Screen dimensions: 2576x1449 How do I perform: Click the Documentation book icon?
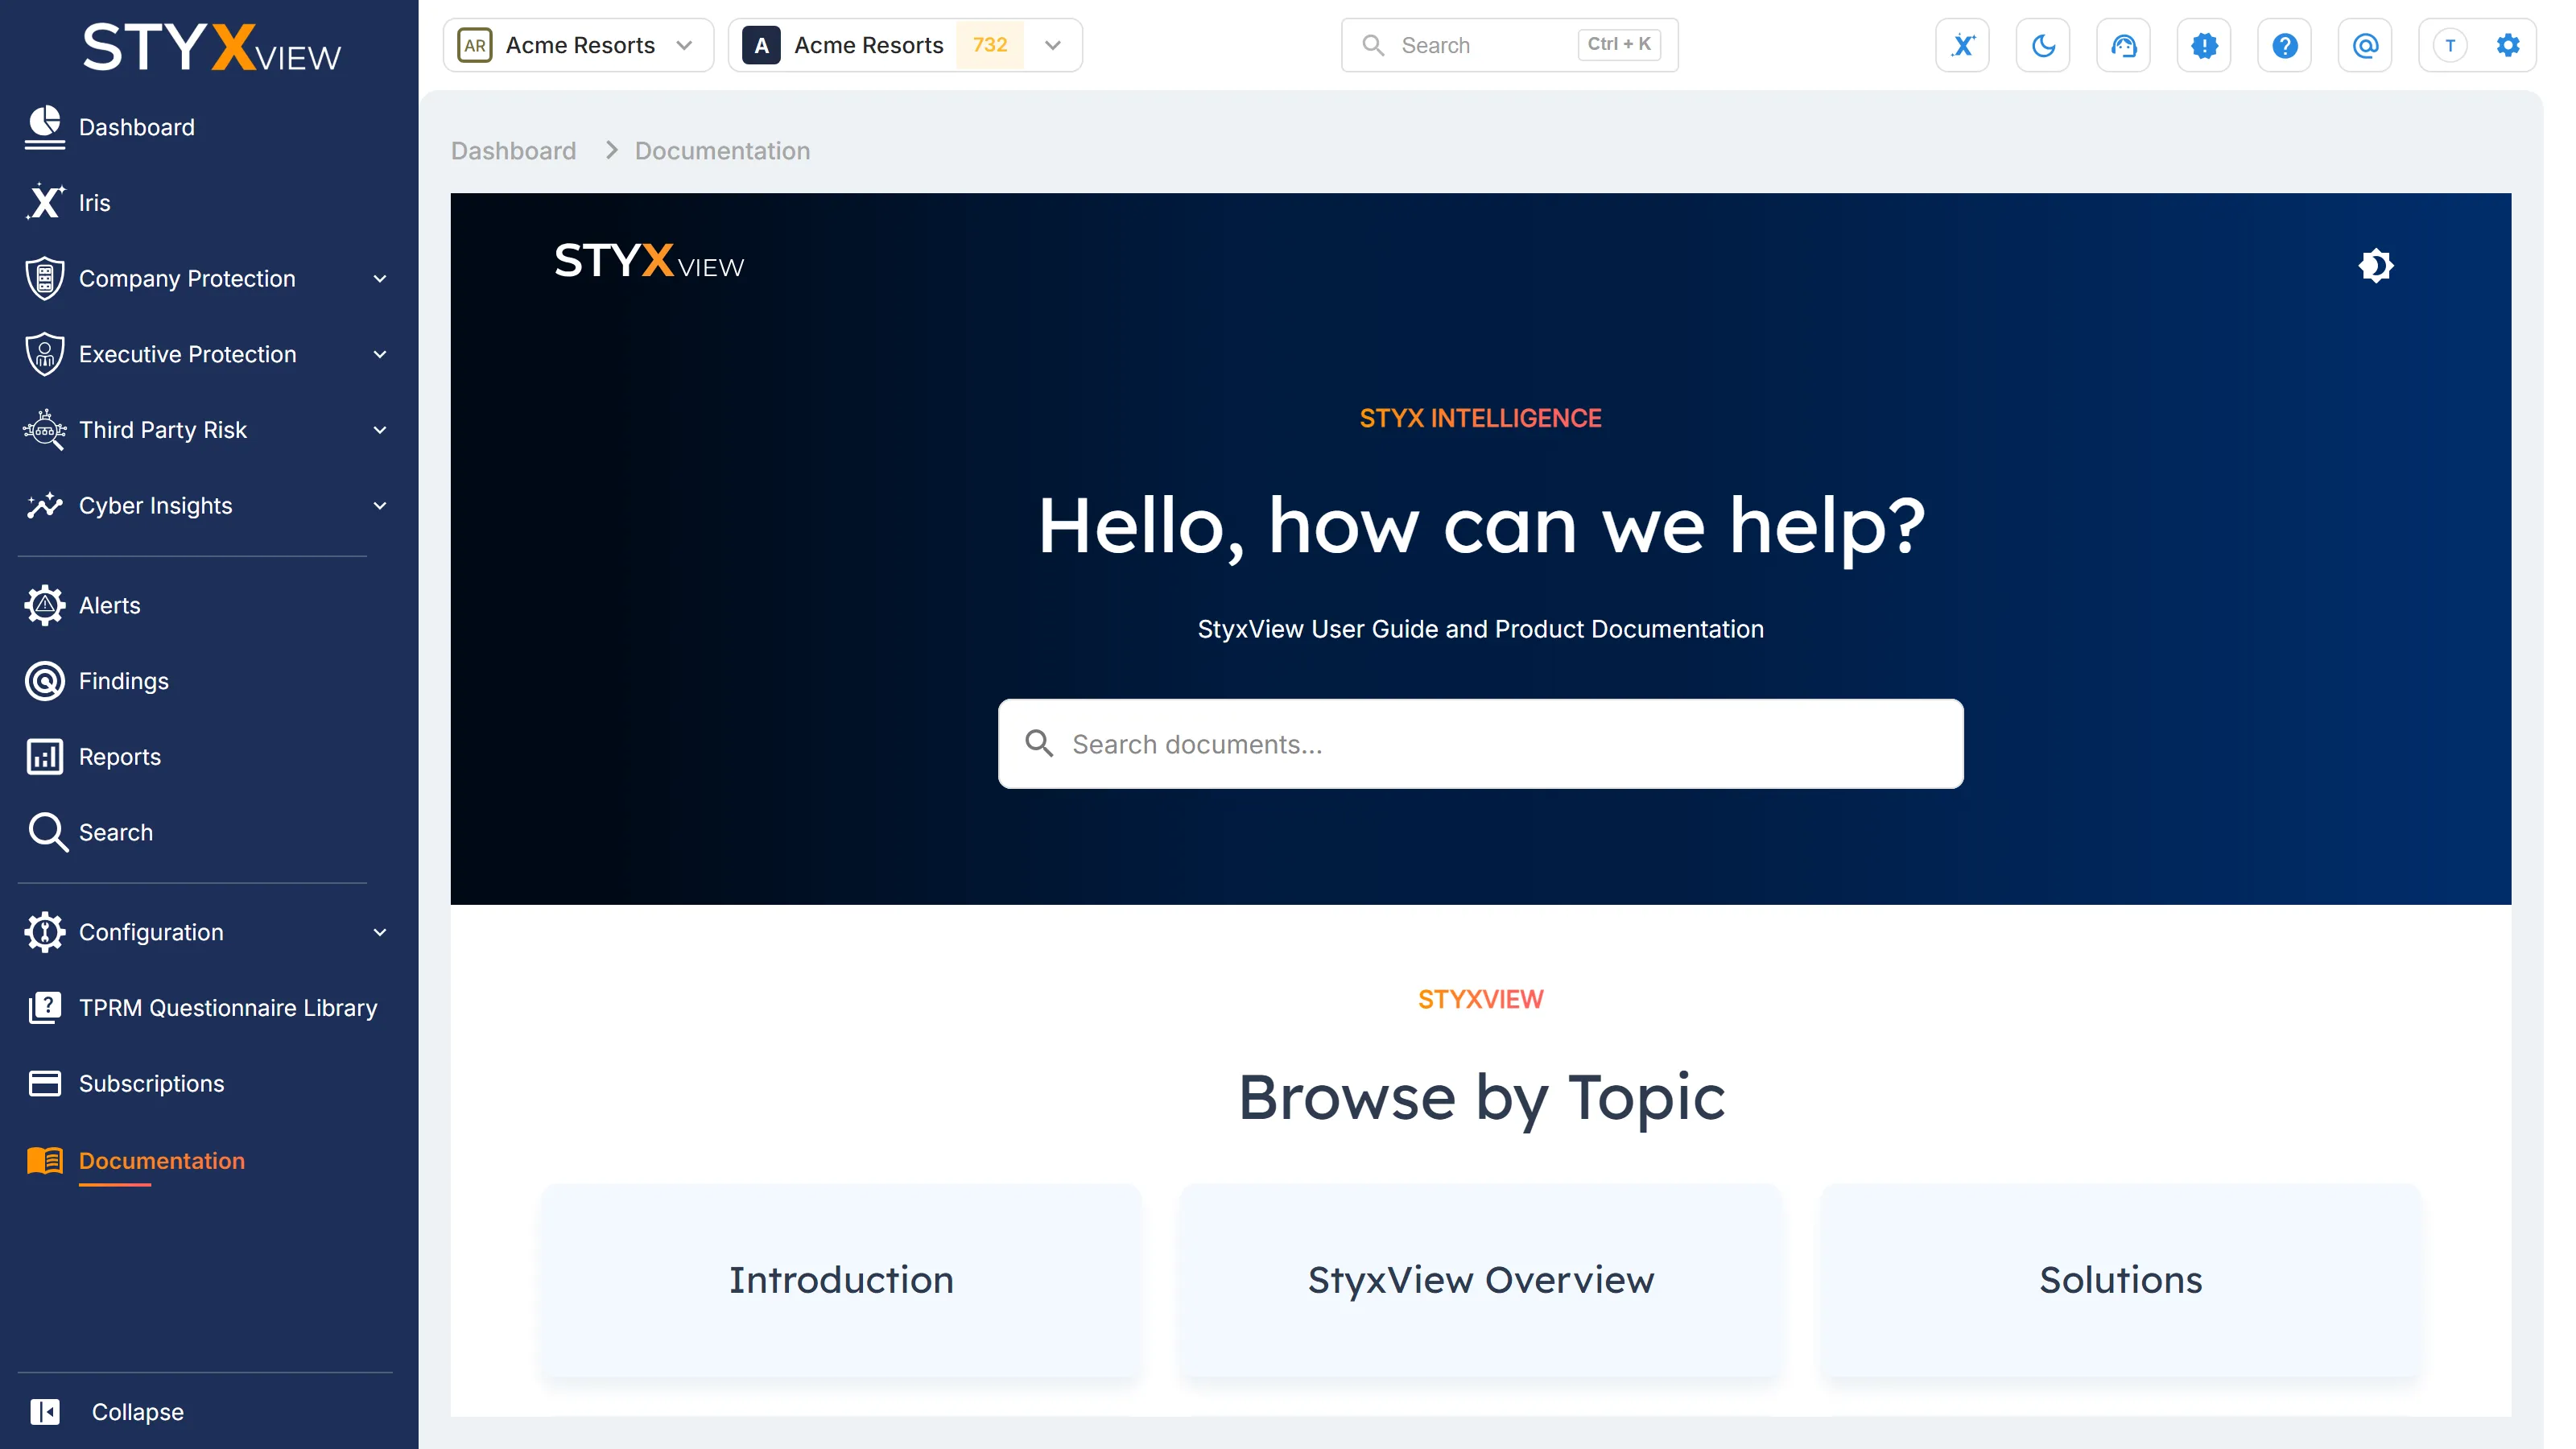44,1160
